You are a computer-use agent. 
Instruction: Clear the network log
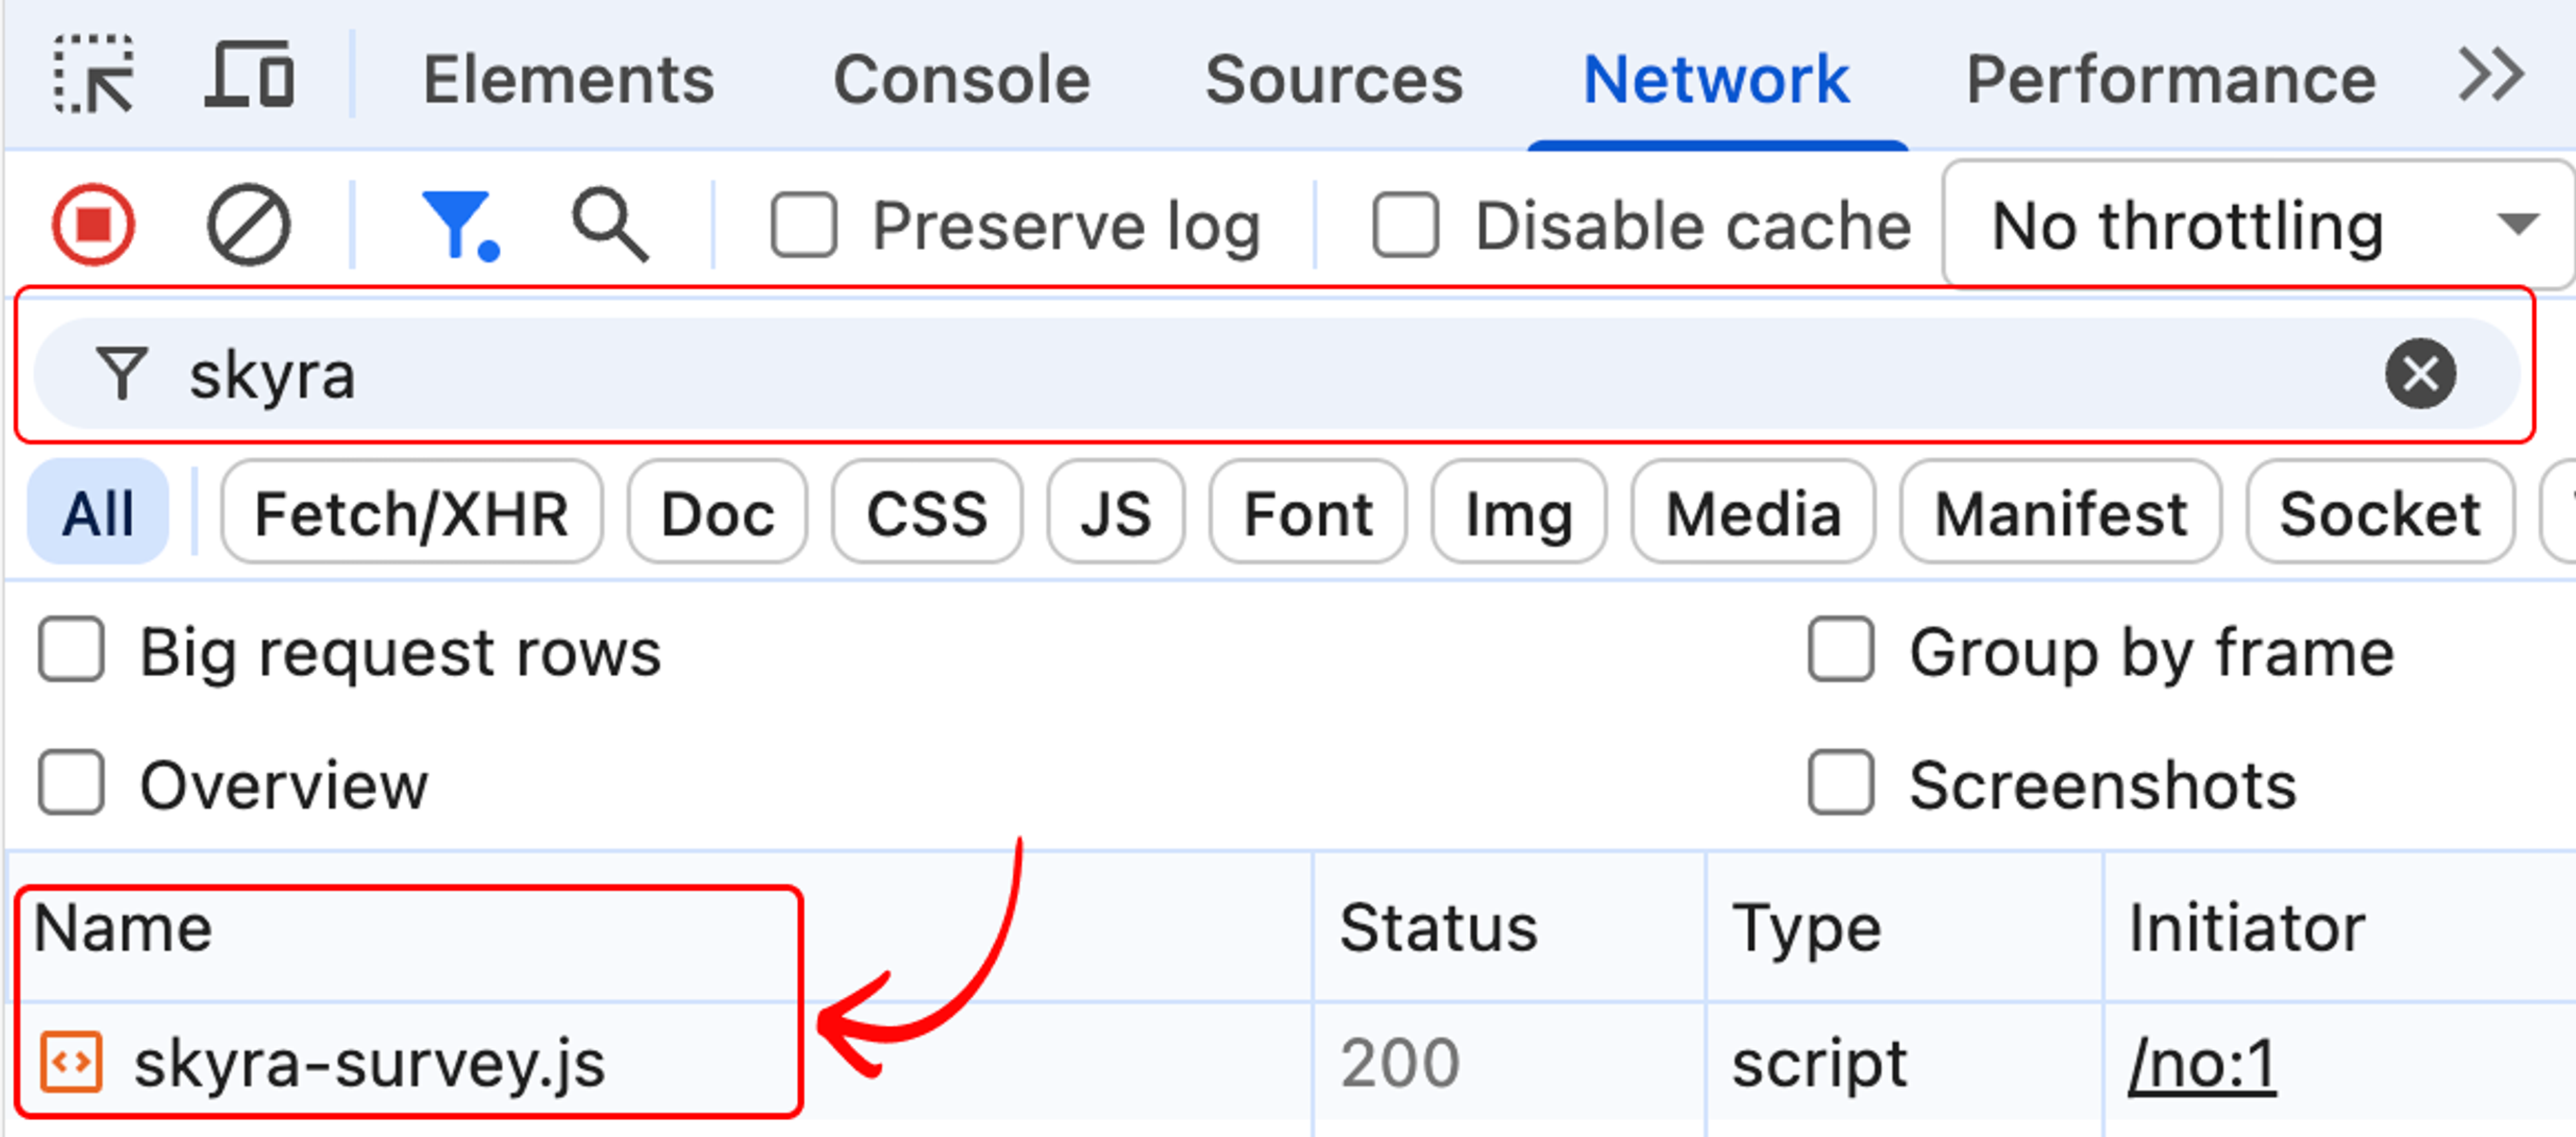click(249, 224)
